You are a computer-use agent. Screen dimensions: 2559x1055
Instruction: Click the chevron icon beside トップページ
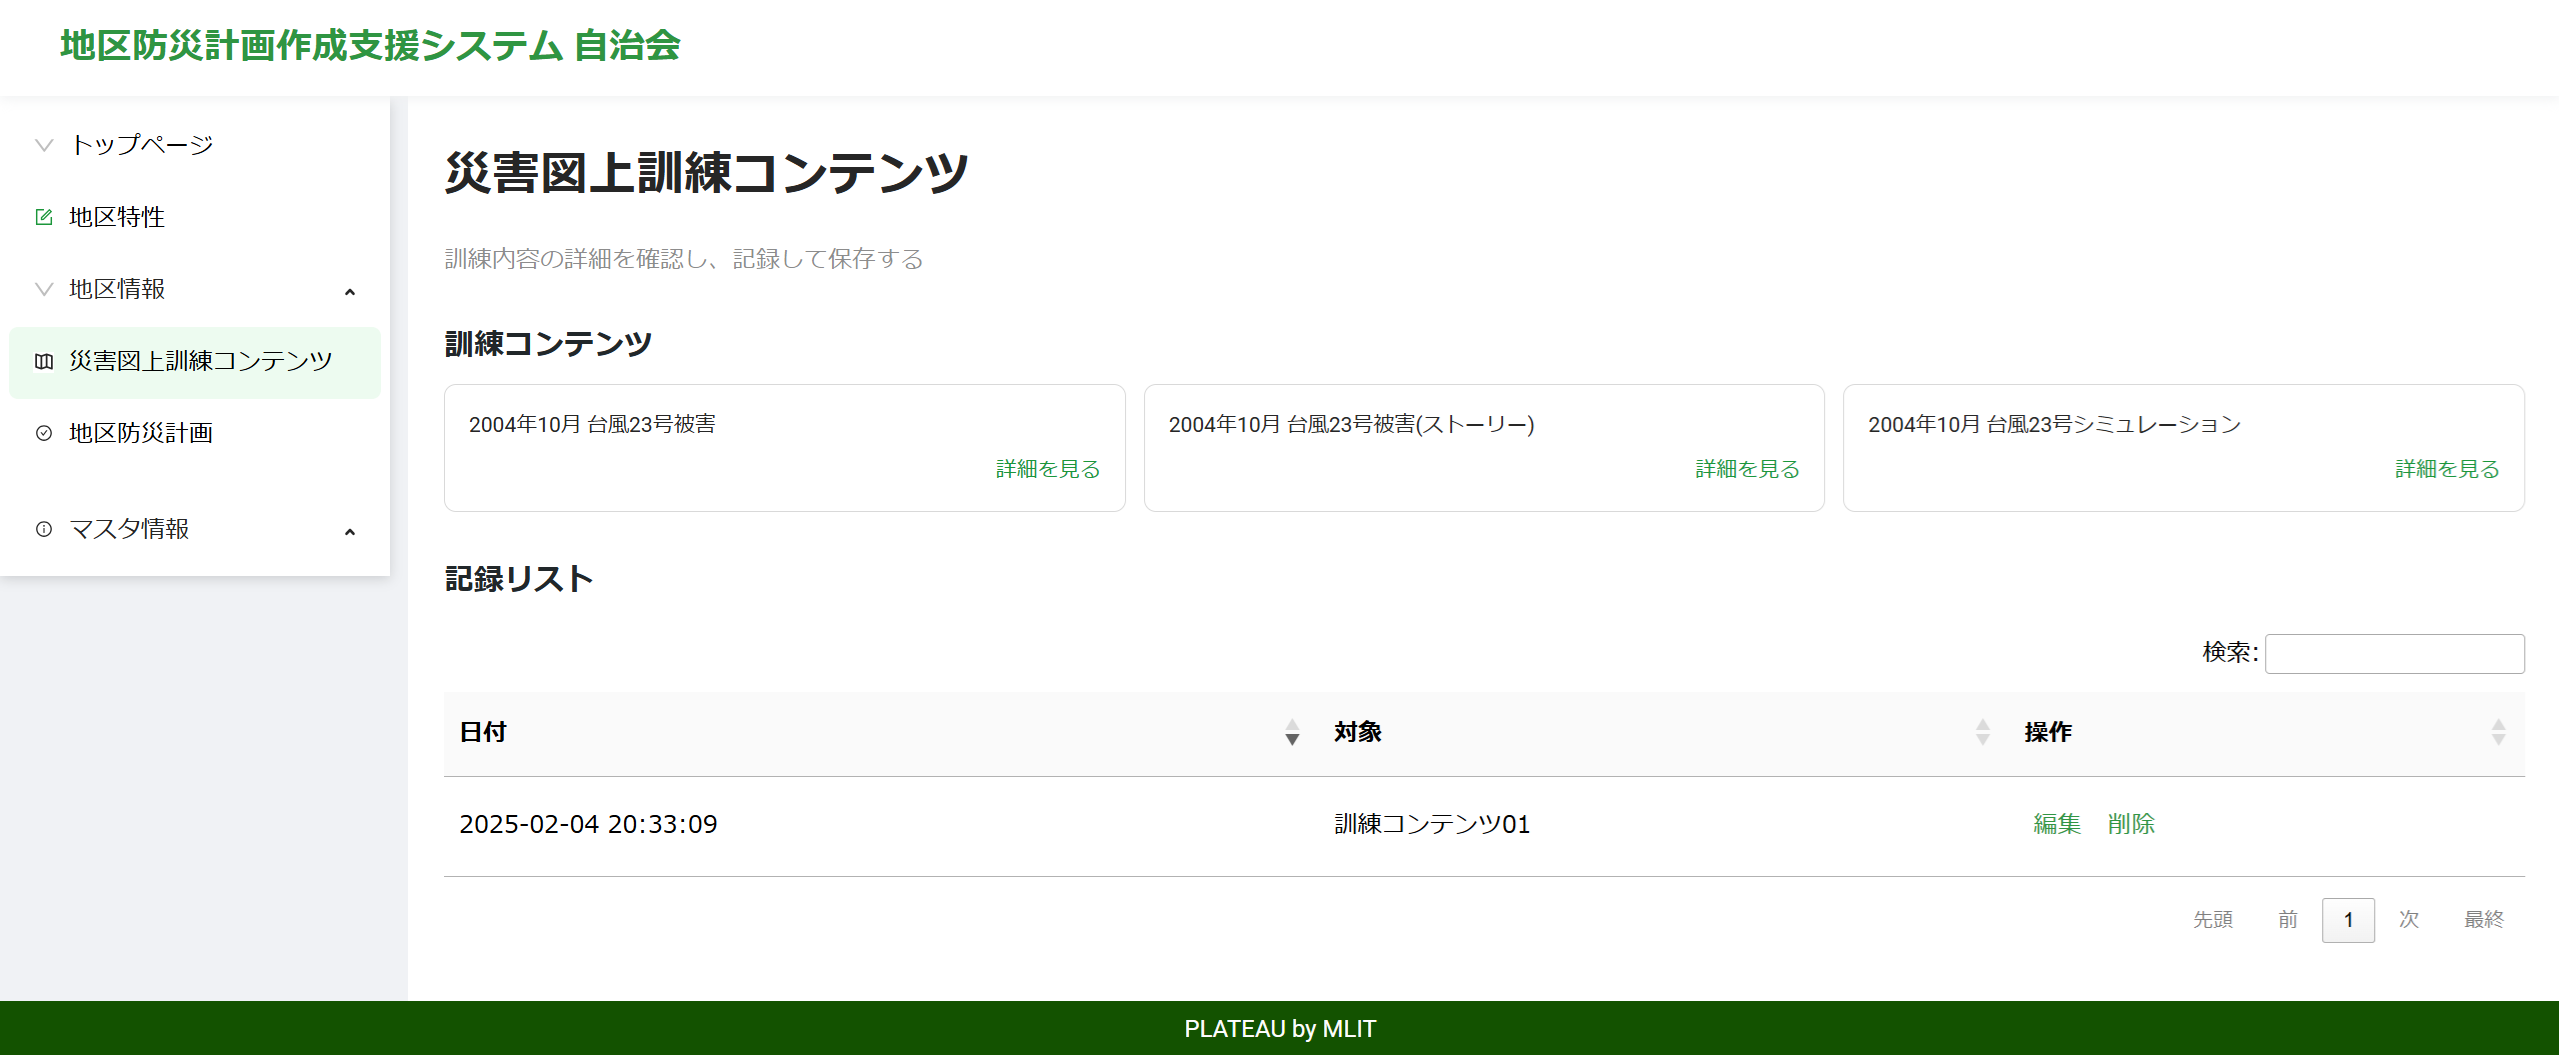(x=44, y=145)
